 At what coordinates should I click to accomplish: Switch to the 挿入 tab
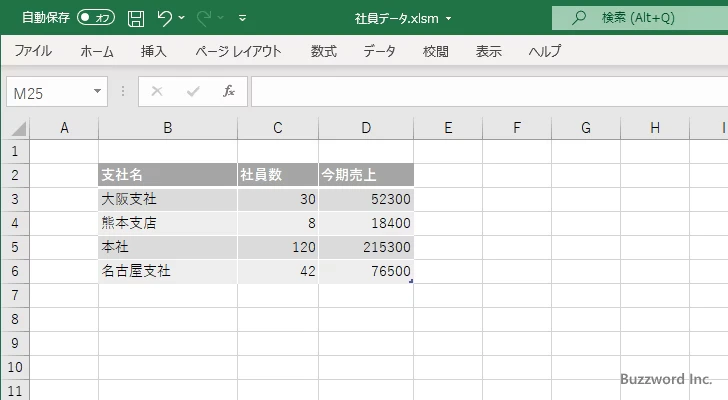point(154,51)
